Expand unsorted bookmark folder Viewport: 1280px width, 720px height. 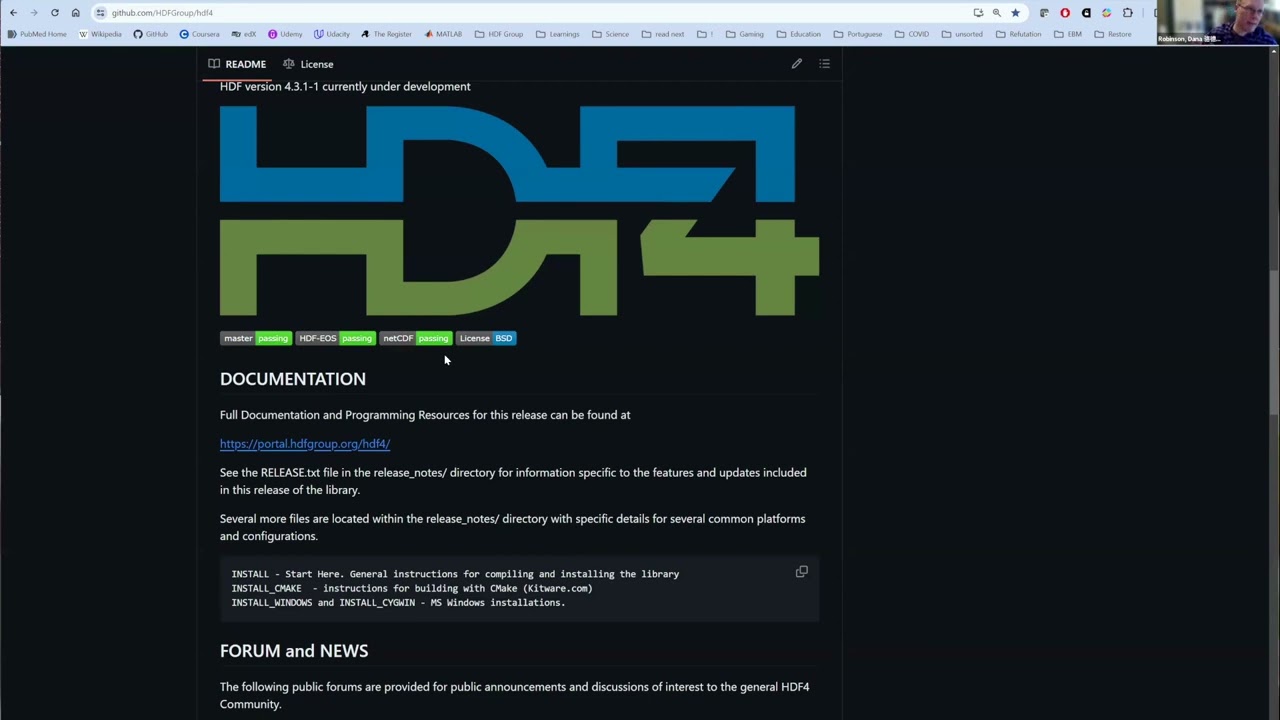pos(962,34)
